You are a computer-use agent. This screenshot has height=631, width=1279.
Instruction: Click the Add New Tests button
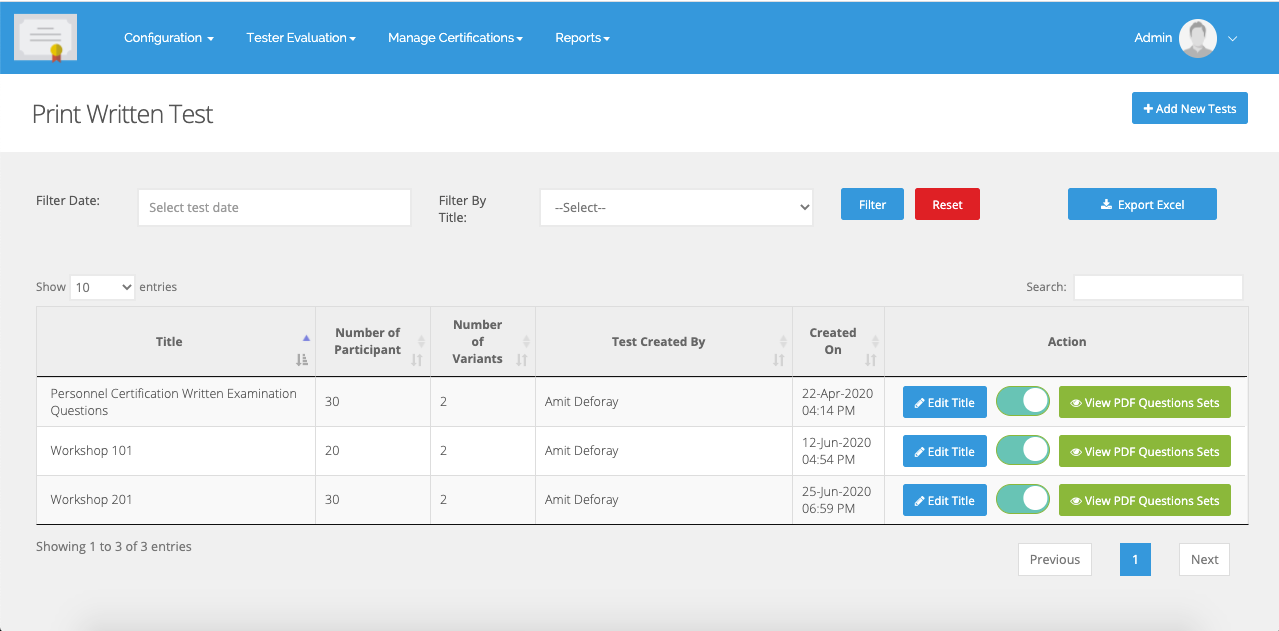coord(1189,108)
